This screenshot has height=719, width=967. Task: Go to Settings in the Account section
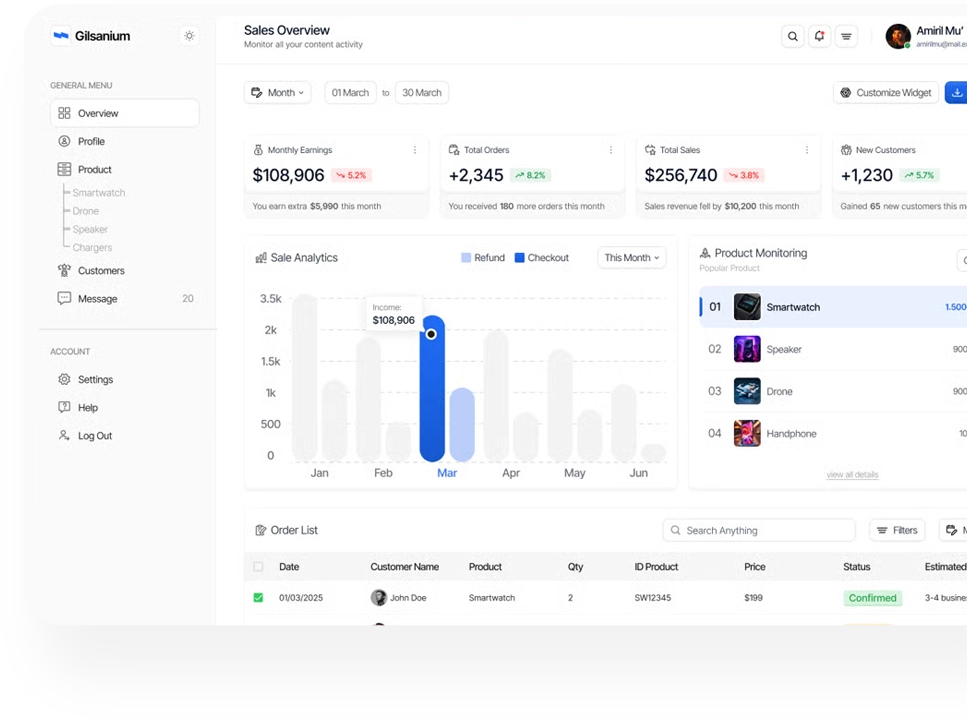95,380
